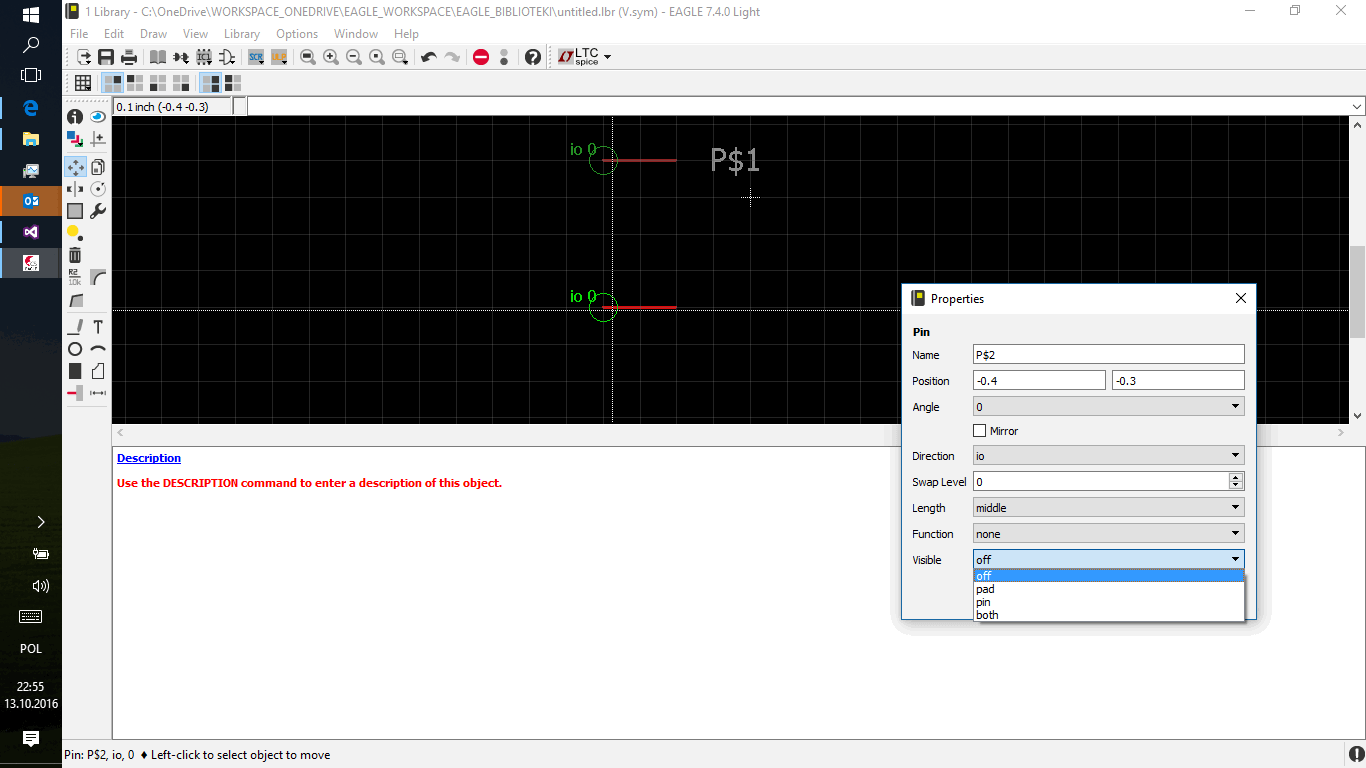Select the Mirror tool
The image size is (1366, 768).
coord(75,189)
